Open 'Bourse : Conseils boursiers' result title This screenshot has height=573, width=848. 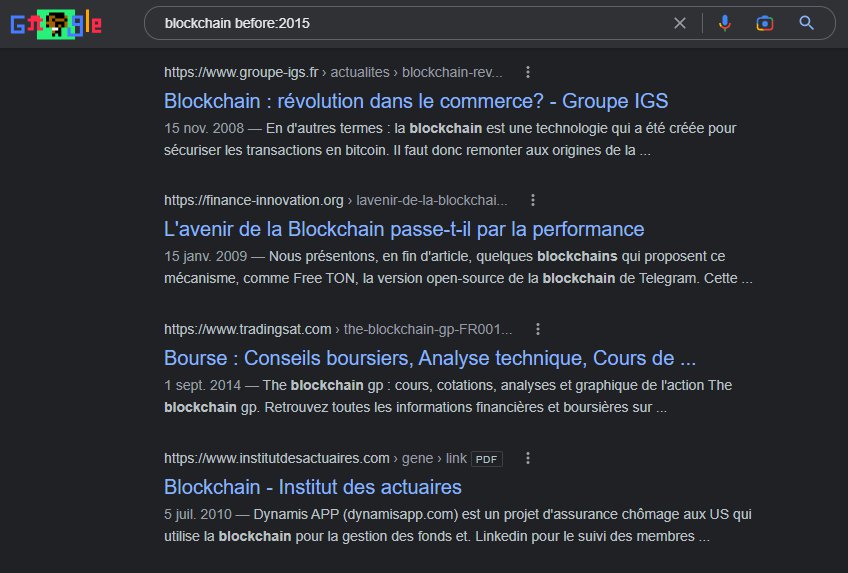(429, 358)
